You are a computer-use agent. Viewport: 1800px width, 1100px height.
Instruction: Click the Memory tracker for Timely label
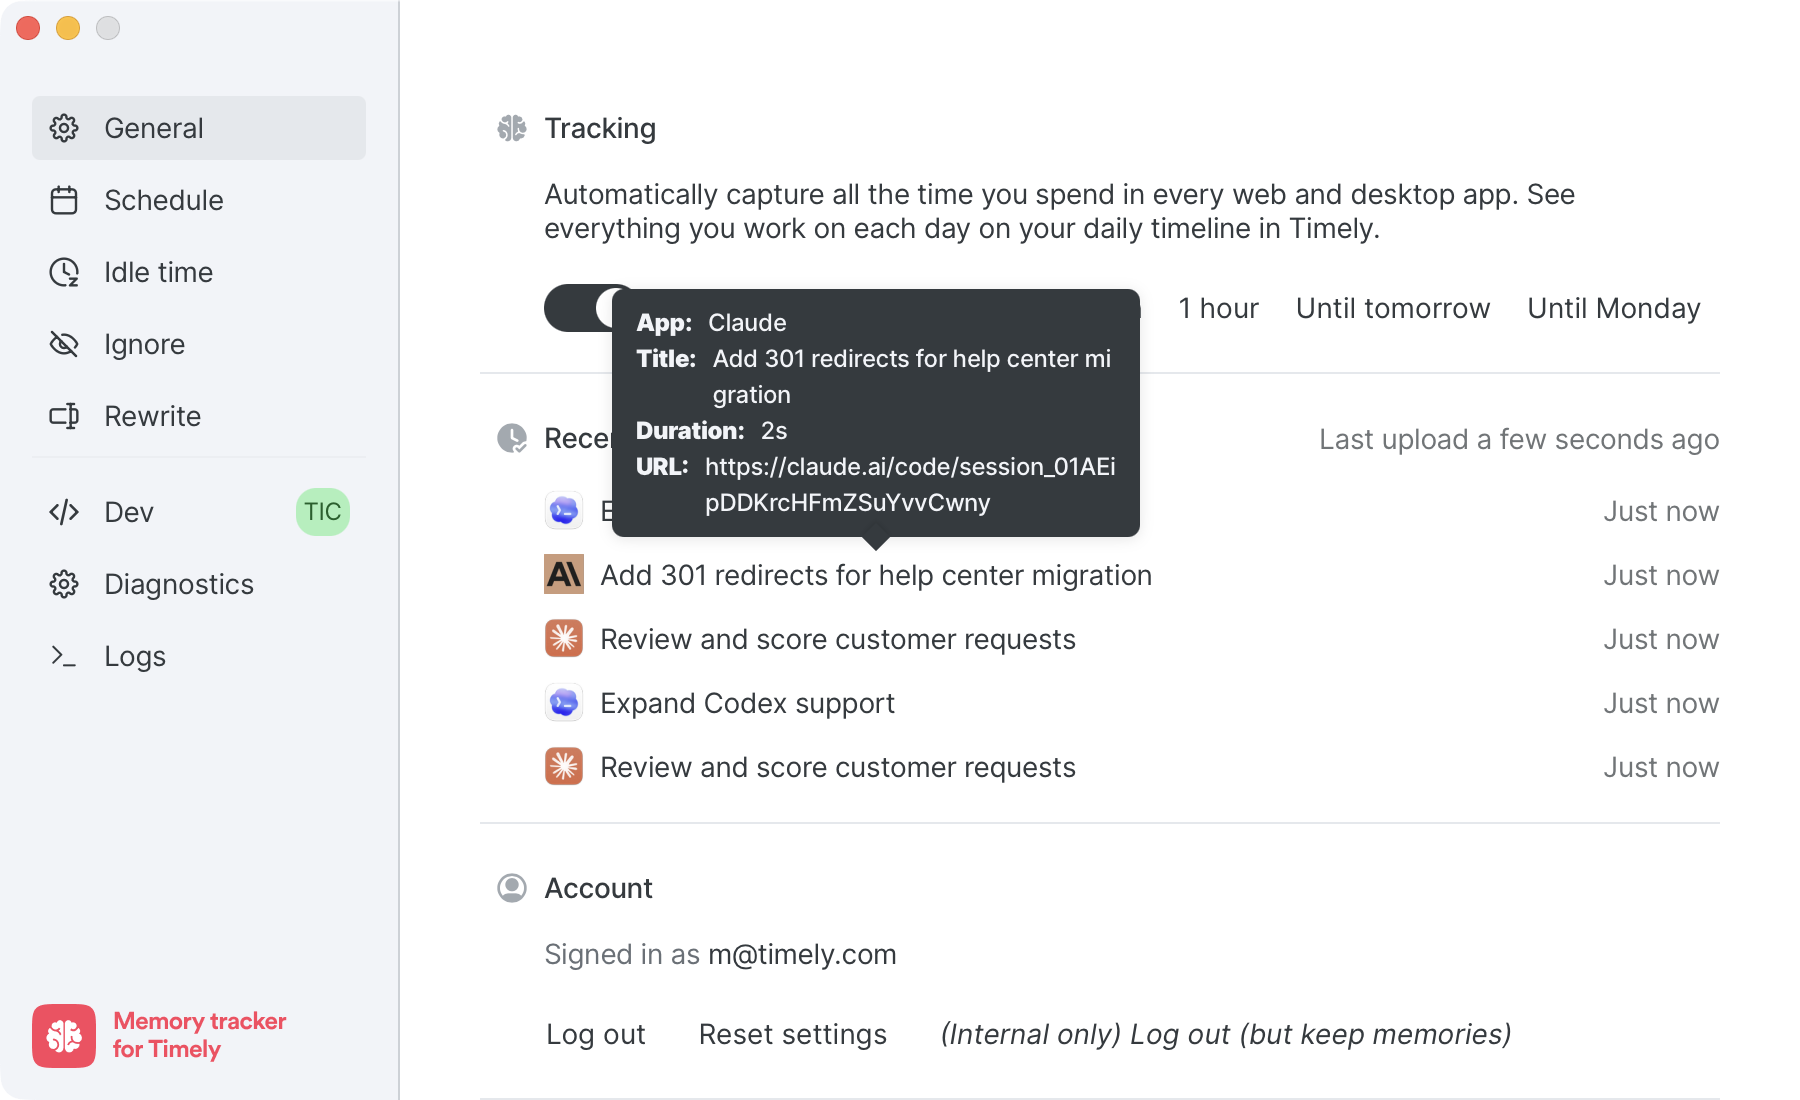pyautogui.click(x=200, y=1035)
